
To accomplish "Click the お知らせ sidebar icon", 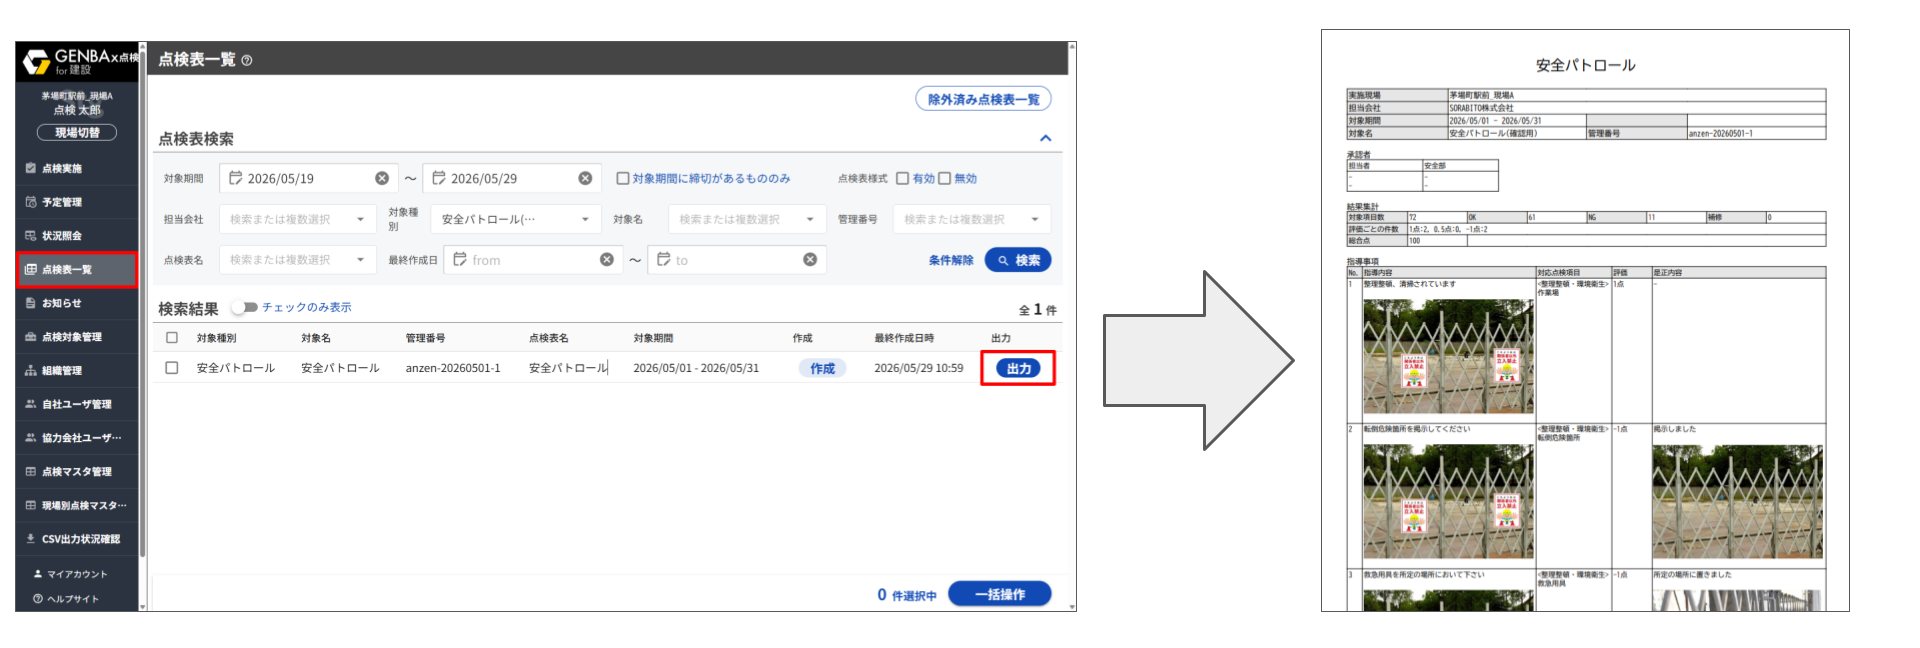I will (x=30, y=303).
